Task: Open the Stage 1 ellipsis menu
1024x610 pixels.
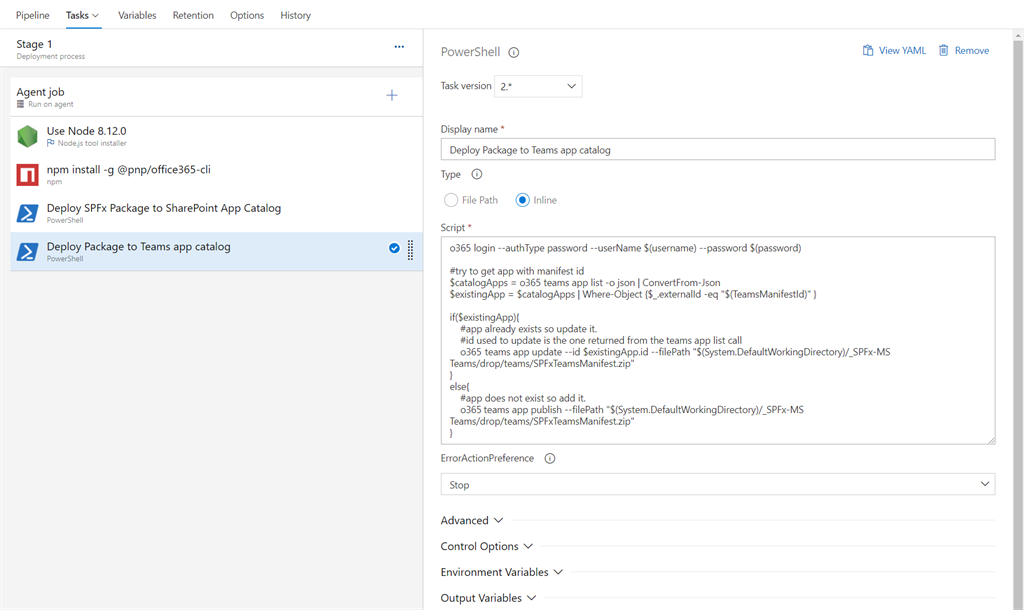Action: tap(399, 47)
